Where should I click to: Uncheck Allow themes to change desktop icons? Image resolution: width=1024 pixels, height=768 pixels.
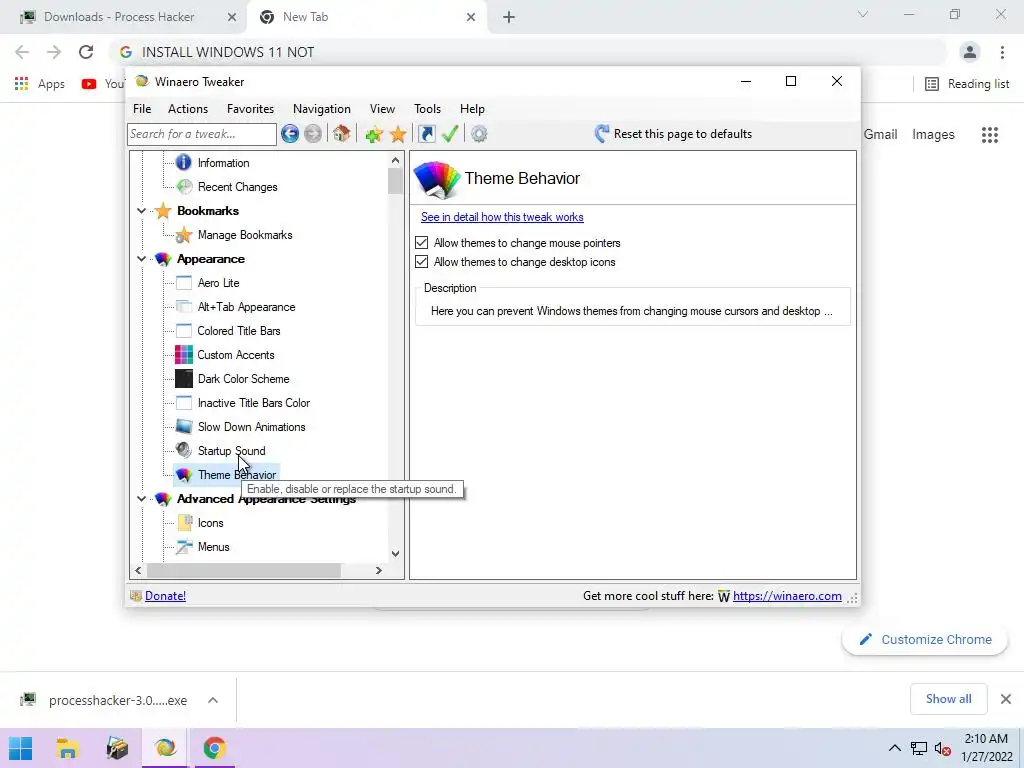pos(422,262)
